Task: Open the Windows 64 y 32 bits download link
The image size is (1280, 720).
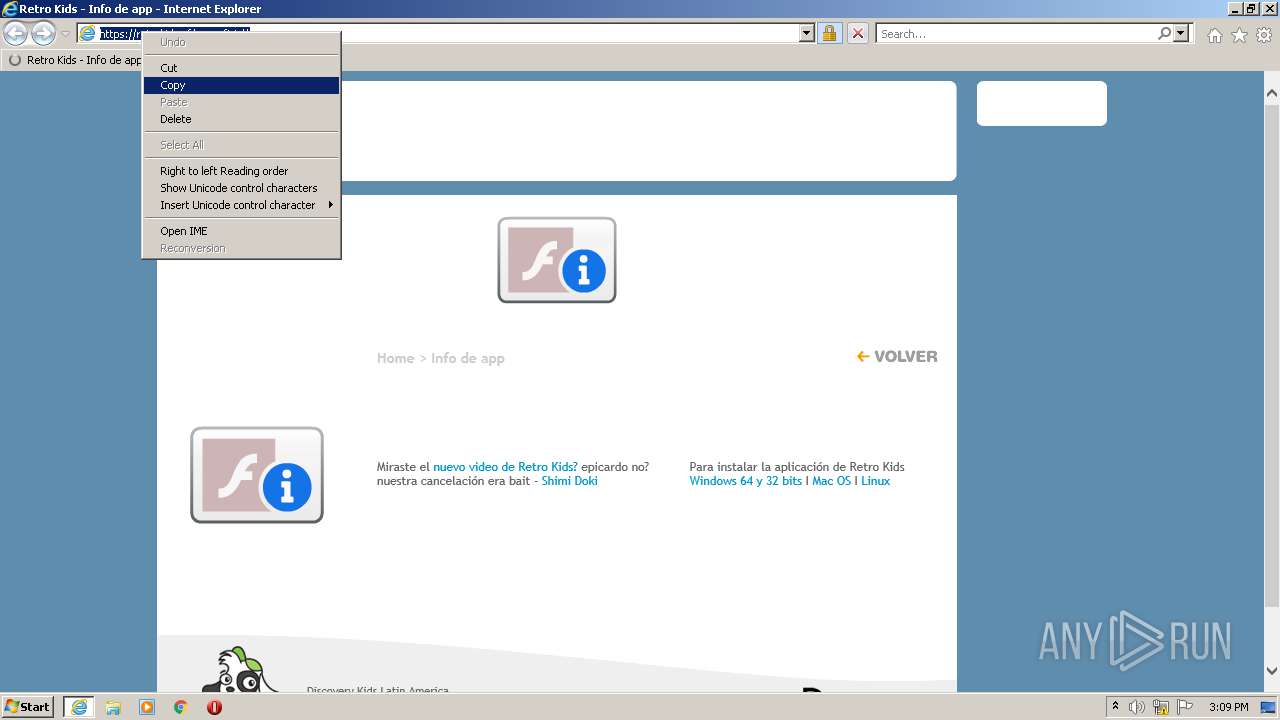Action: coord(745,481)
